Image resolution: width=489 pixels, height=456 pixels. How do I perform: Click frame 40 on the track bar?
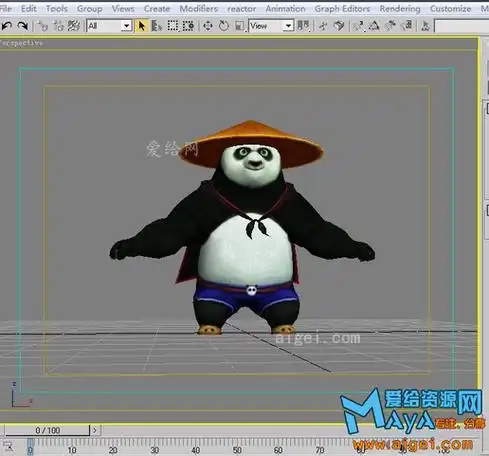[196, 450]
